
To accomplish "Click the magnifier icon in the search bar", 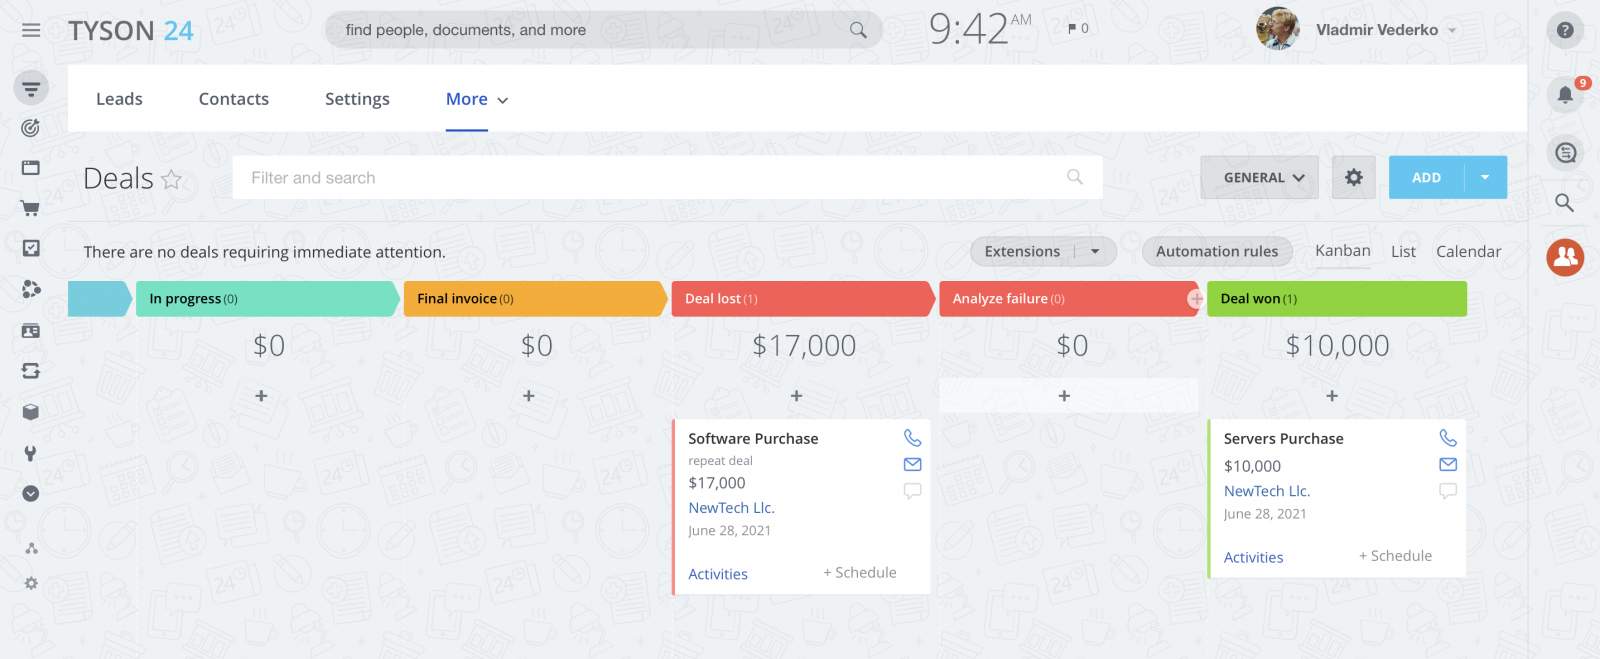I will coord(858,30).
